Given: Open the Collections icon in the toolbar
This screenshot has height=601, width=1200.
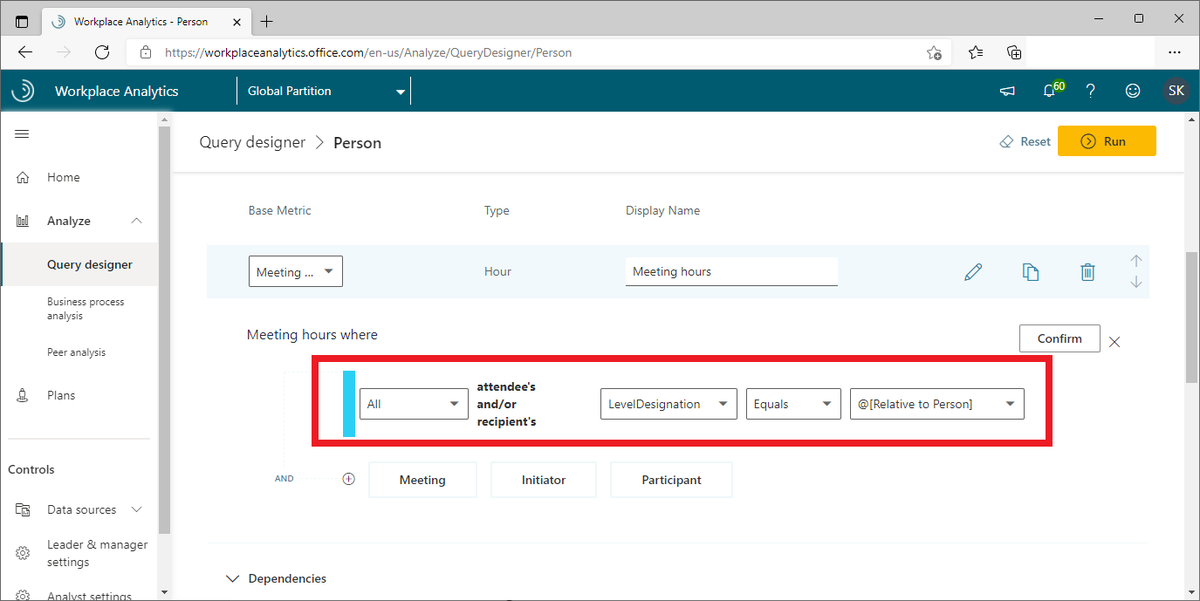Looking at the screenshot, I should (1014, 52).
